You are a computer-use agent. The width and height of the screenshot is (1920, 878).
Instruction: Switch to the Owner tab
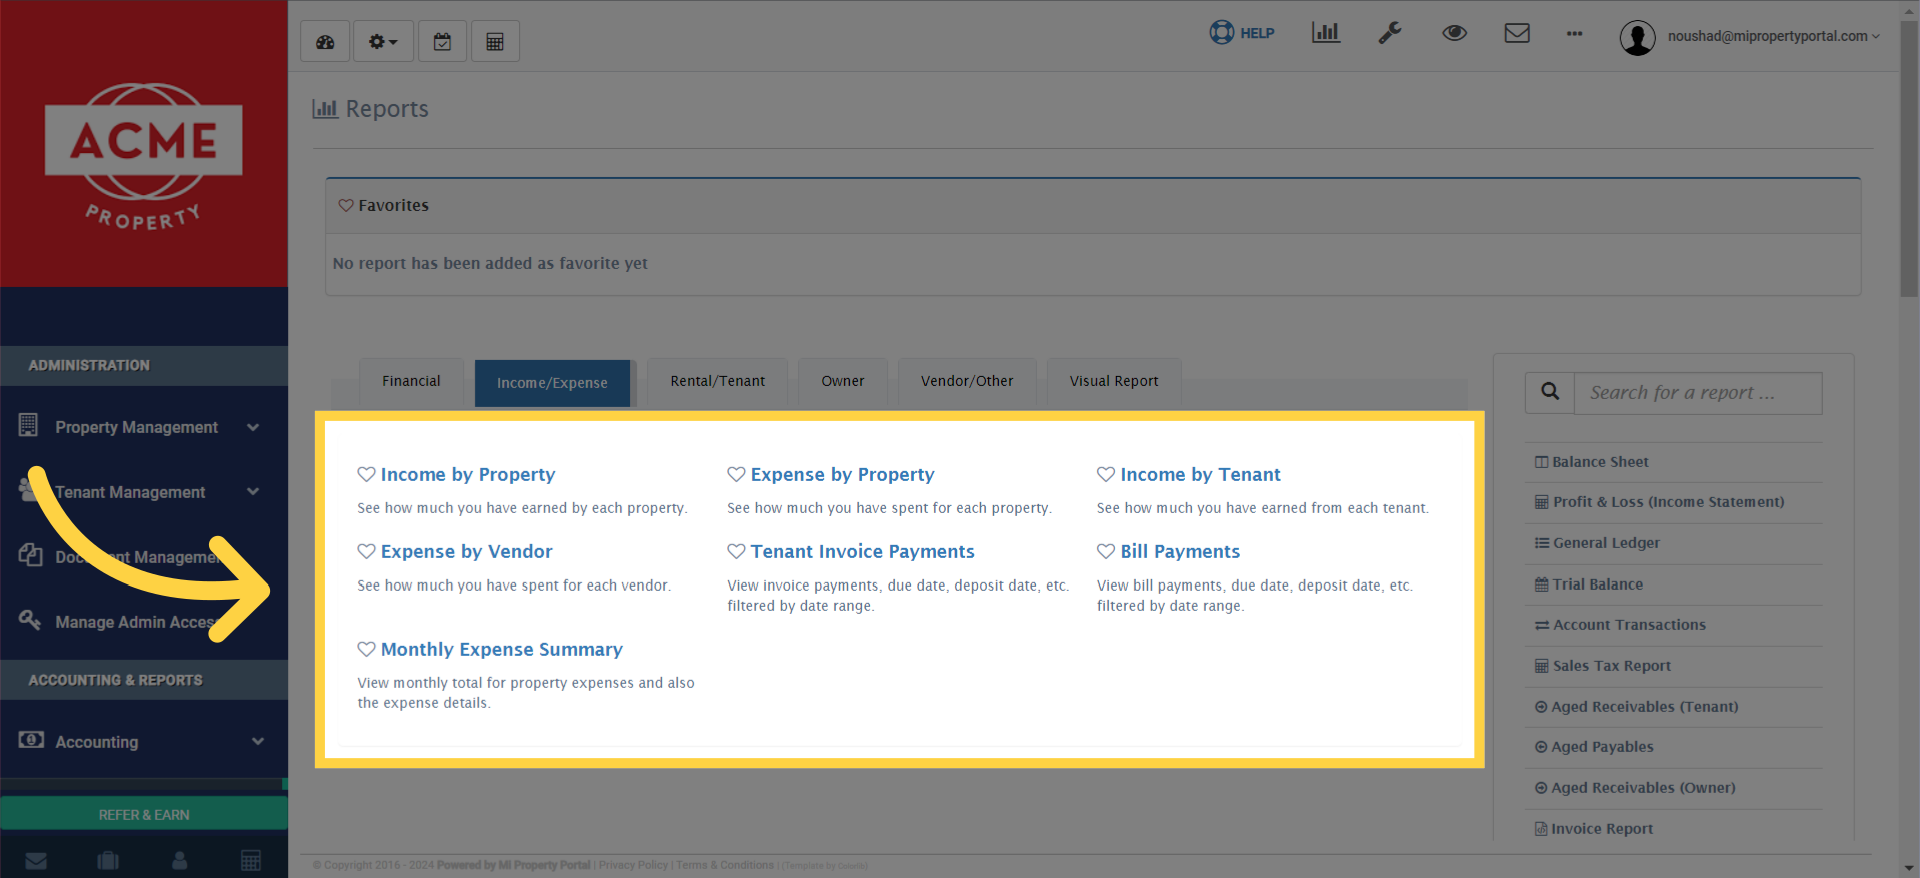tap(843, 382)
